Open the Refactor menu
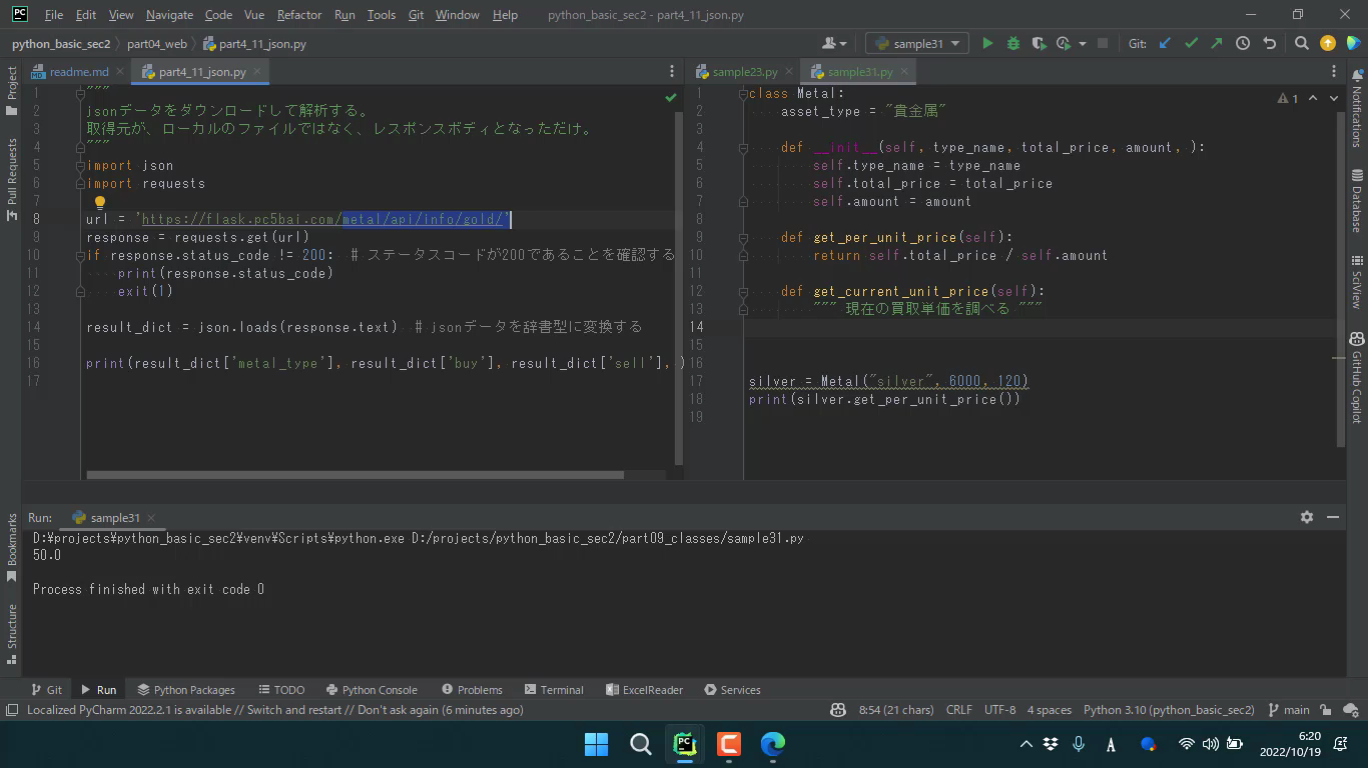1368x768 pixels. pyautogui.click(x=299, y=15)
